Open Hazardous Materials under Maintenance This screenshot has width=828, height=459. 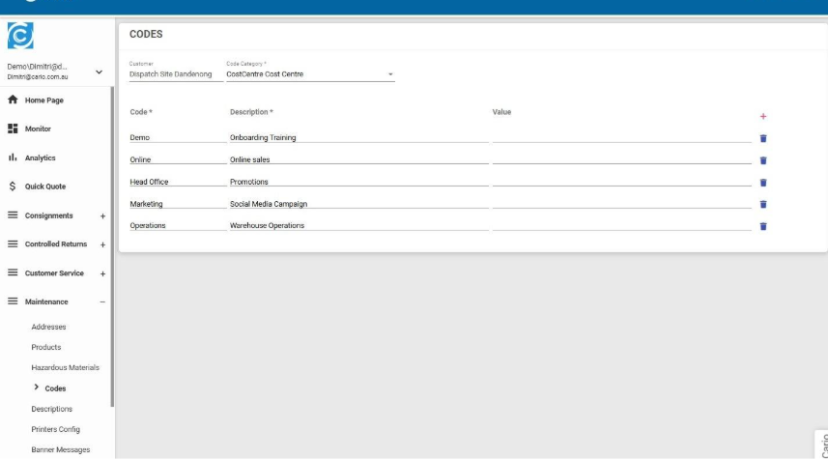click(65, 368)
